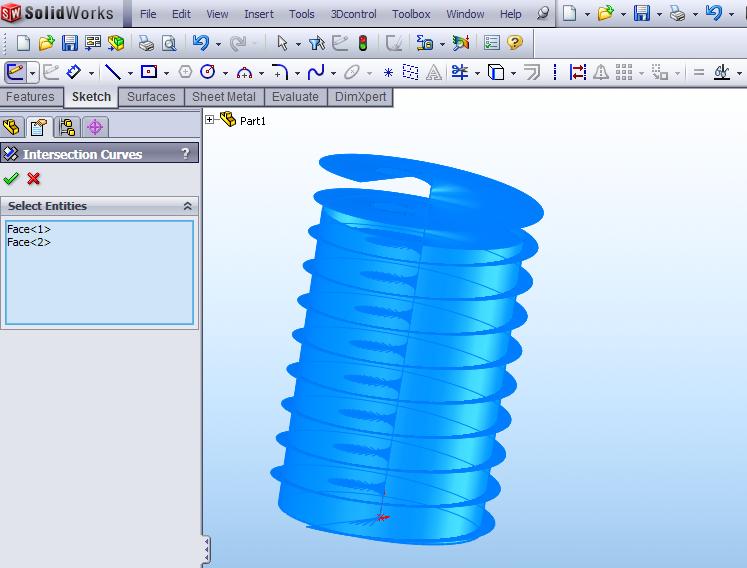Click the Trim Entities tool
The width and height of the screenshot is (747, 568).
click(460, 72)
